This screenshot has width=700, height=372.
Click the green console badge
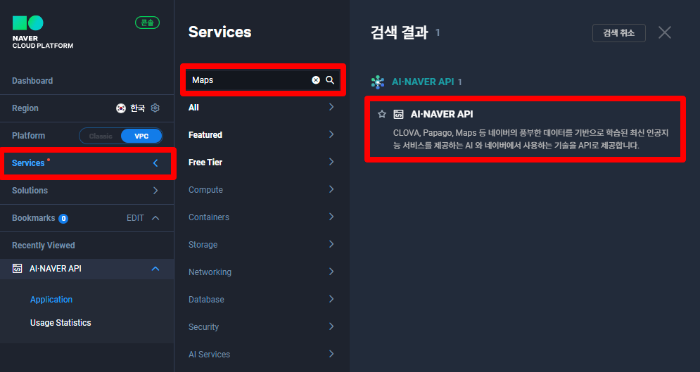(147, 22)
